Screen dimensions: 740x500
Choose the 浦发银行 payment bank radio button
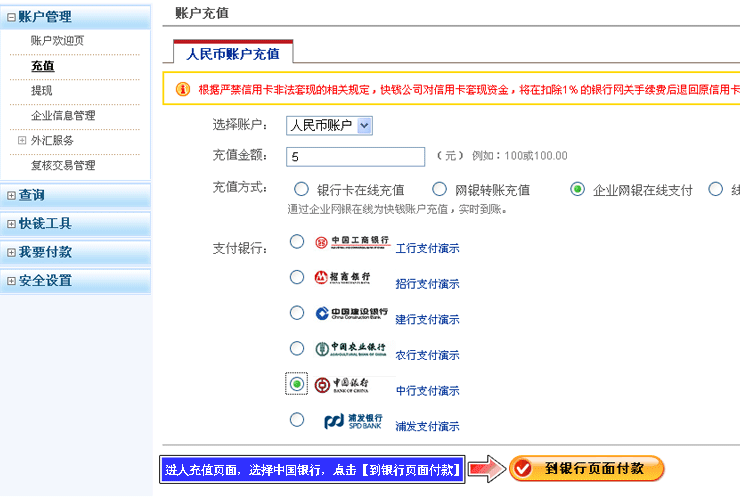point(297,419)
